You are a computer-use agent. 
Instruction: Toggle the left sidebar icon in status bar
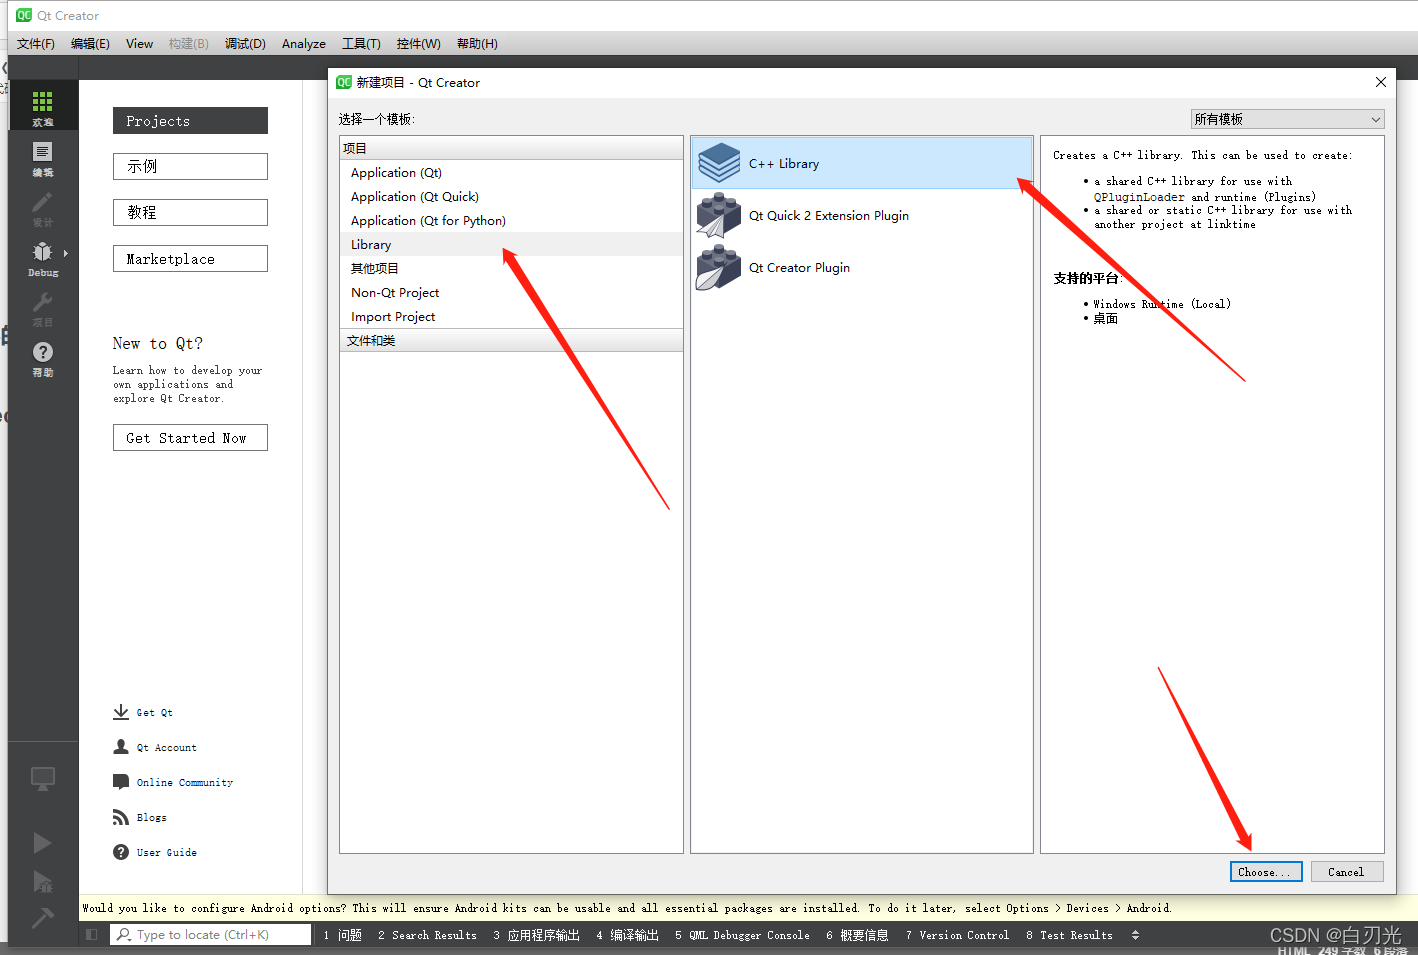[92, 935]
